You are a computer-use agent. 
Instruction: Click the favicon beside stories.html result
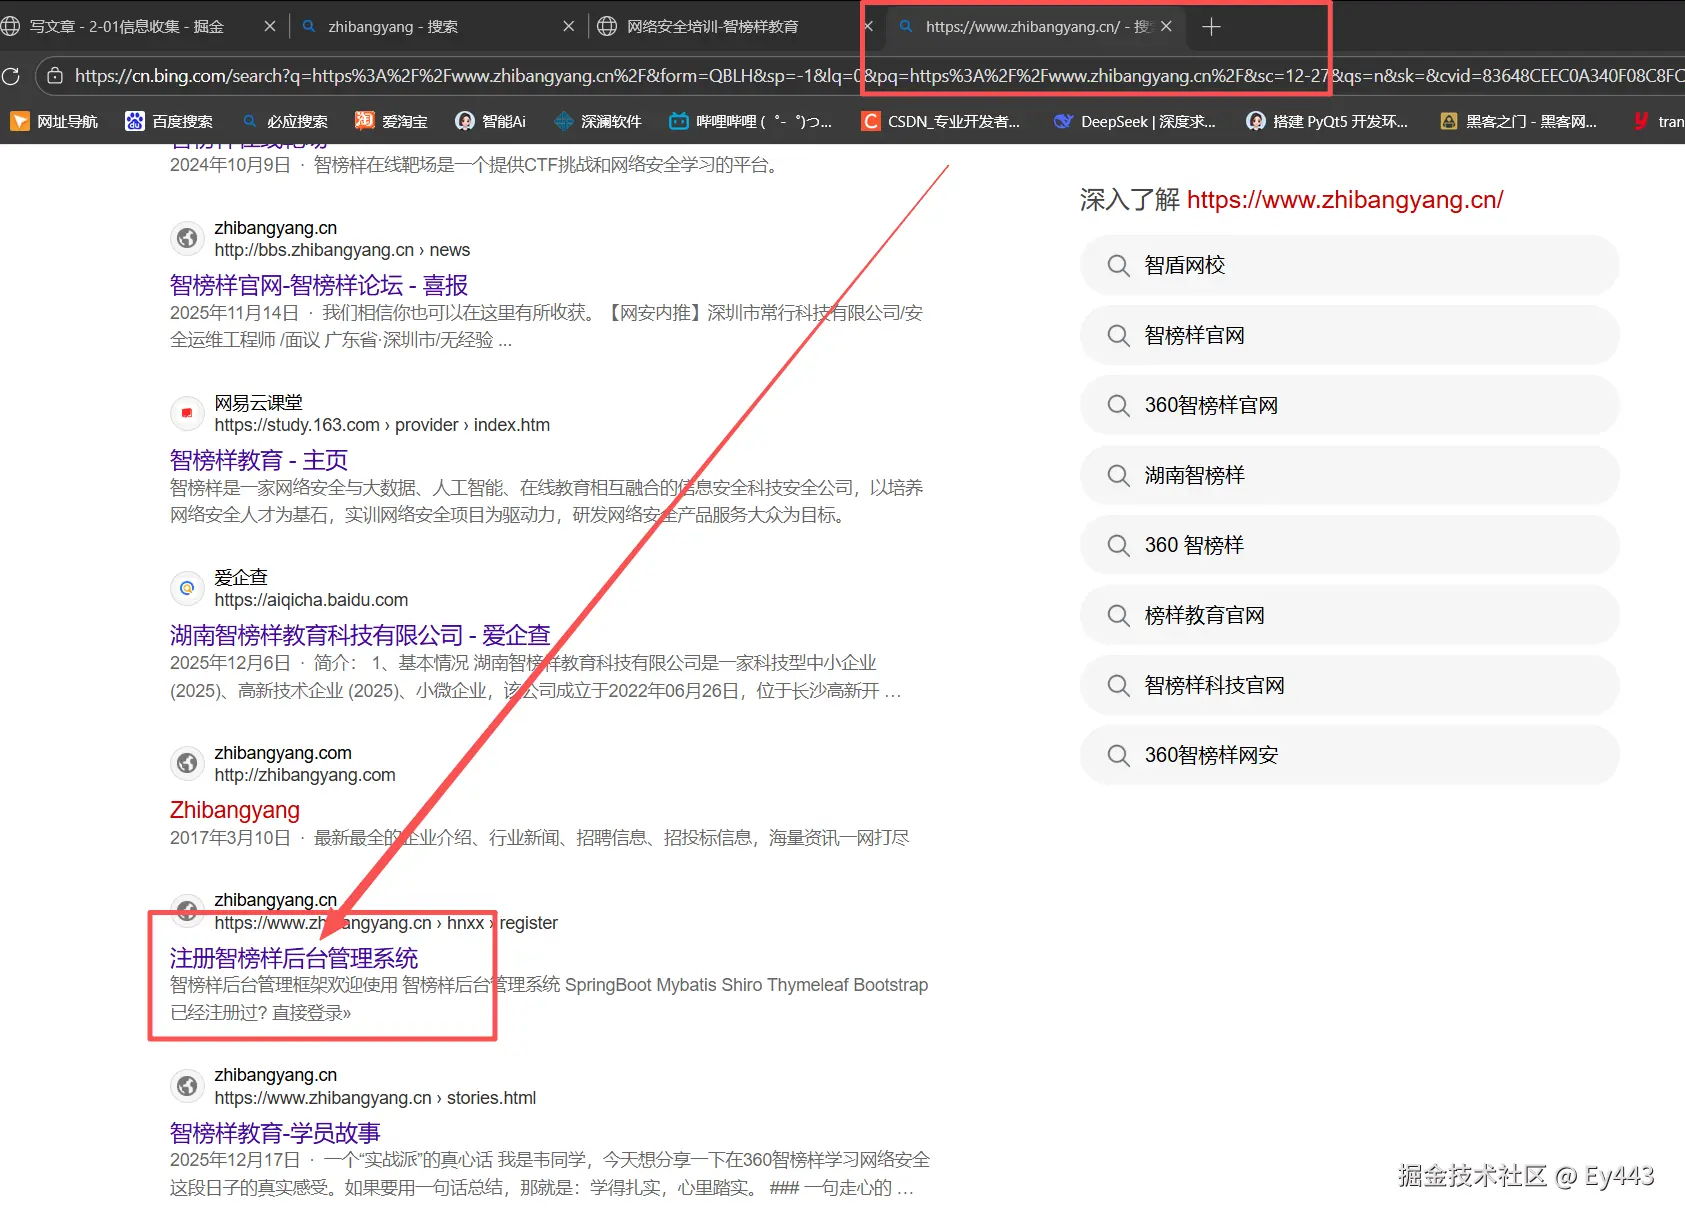(x=187, y=1086)
